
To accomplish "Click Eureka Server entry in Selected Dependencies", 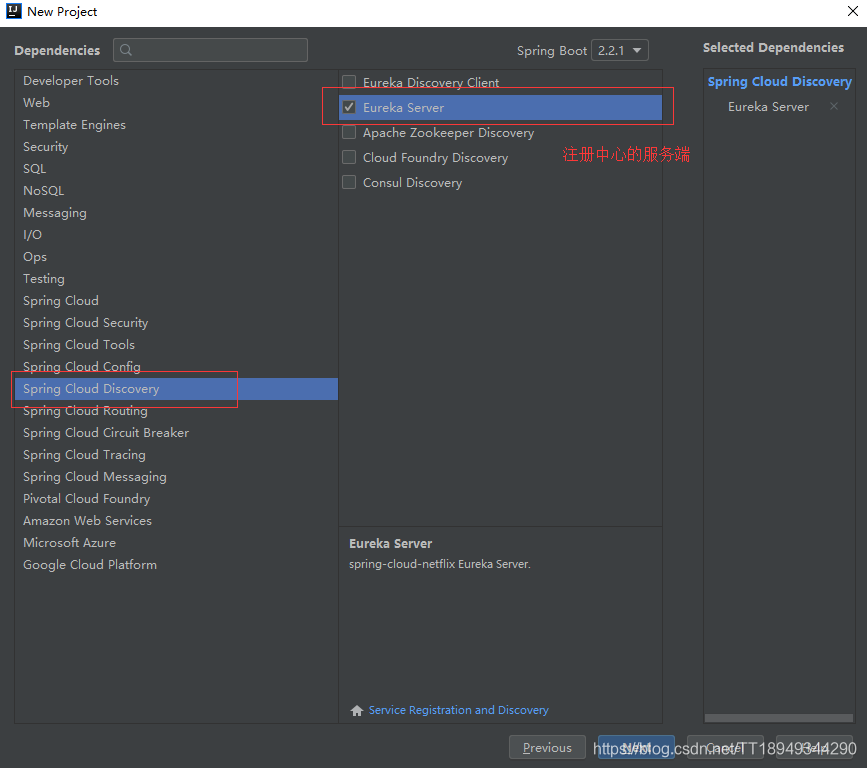I will click(x=768, y=107).
